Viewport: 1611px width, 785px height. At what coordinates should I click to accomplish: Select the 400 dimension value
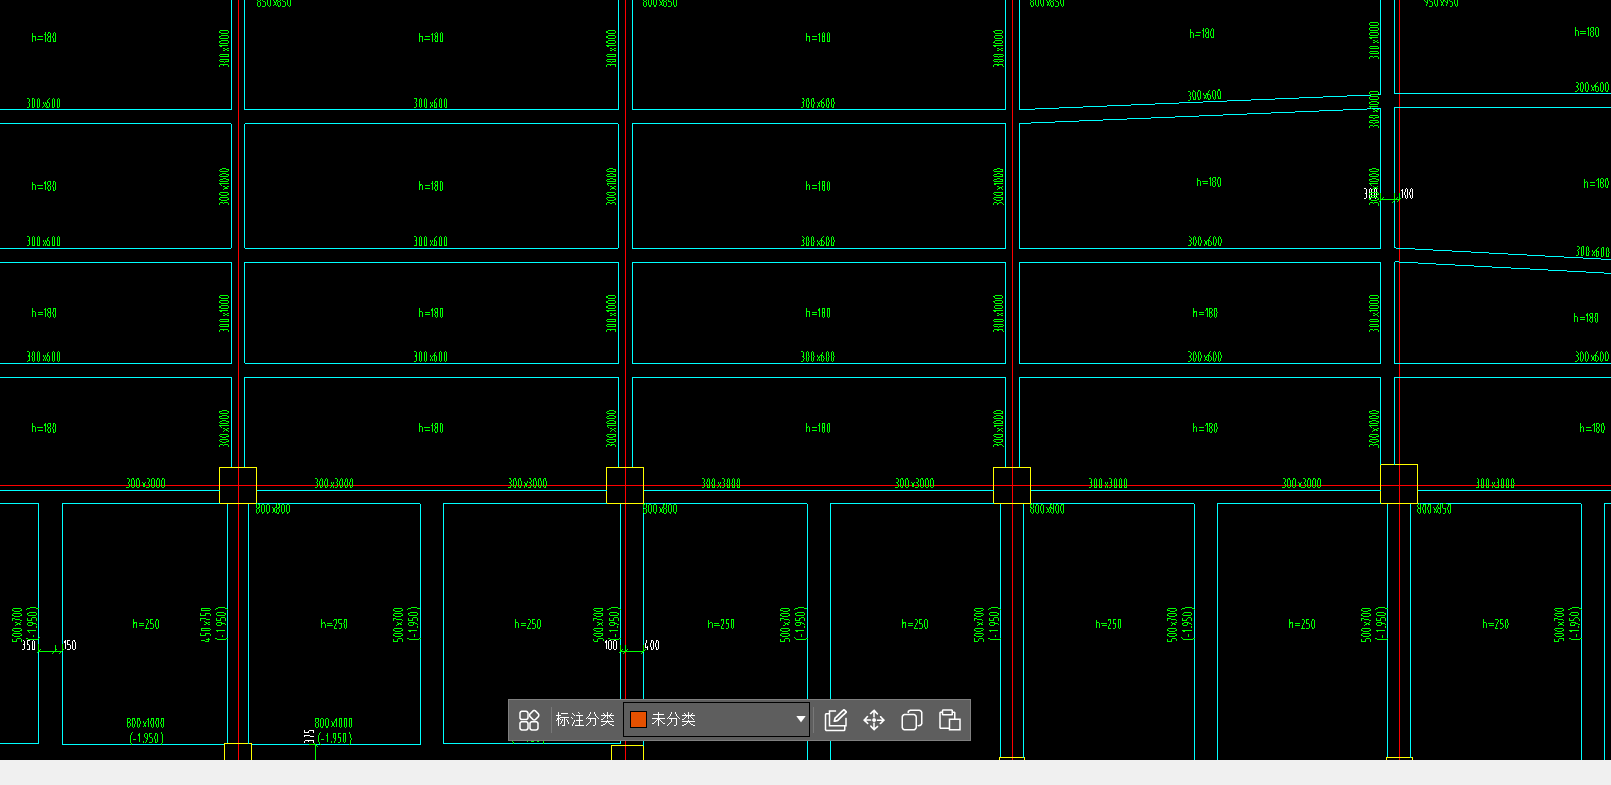point(652,646)
